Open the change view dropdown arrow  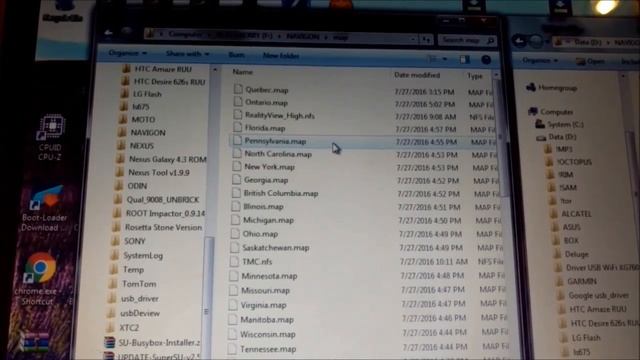pyautogui.click(x=445, y=59)
